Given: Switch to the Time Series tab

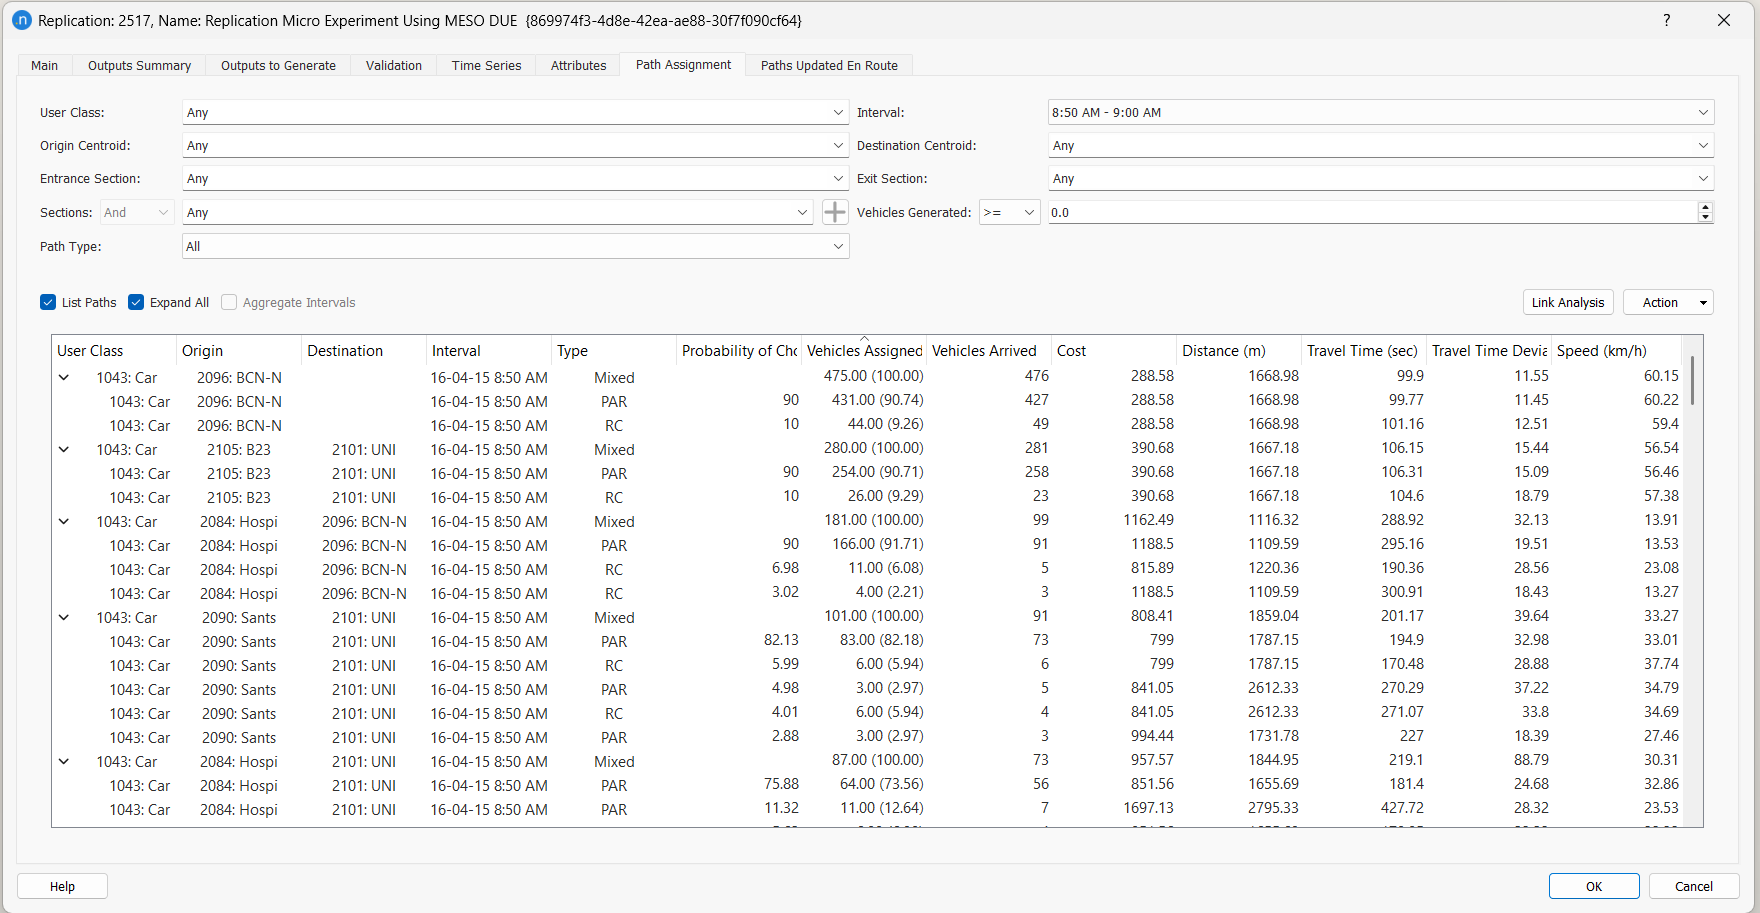Looking at the screenshot, I should pos(486,65).
